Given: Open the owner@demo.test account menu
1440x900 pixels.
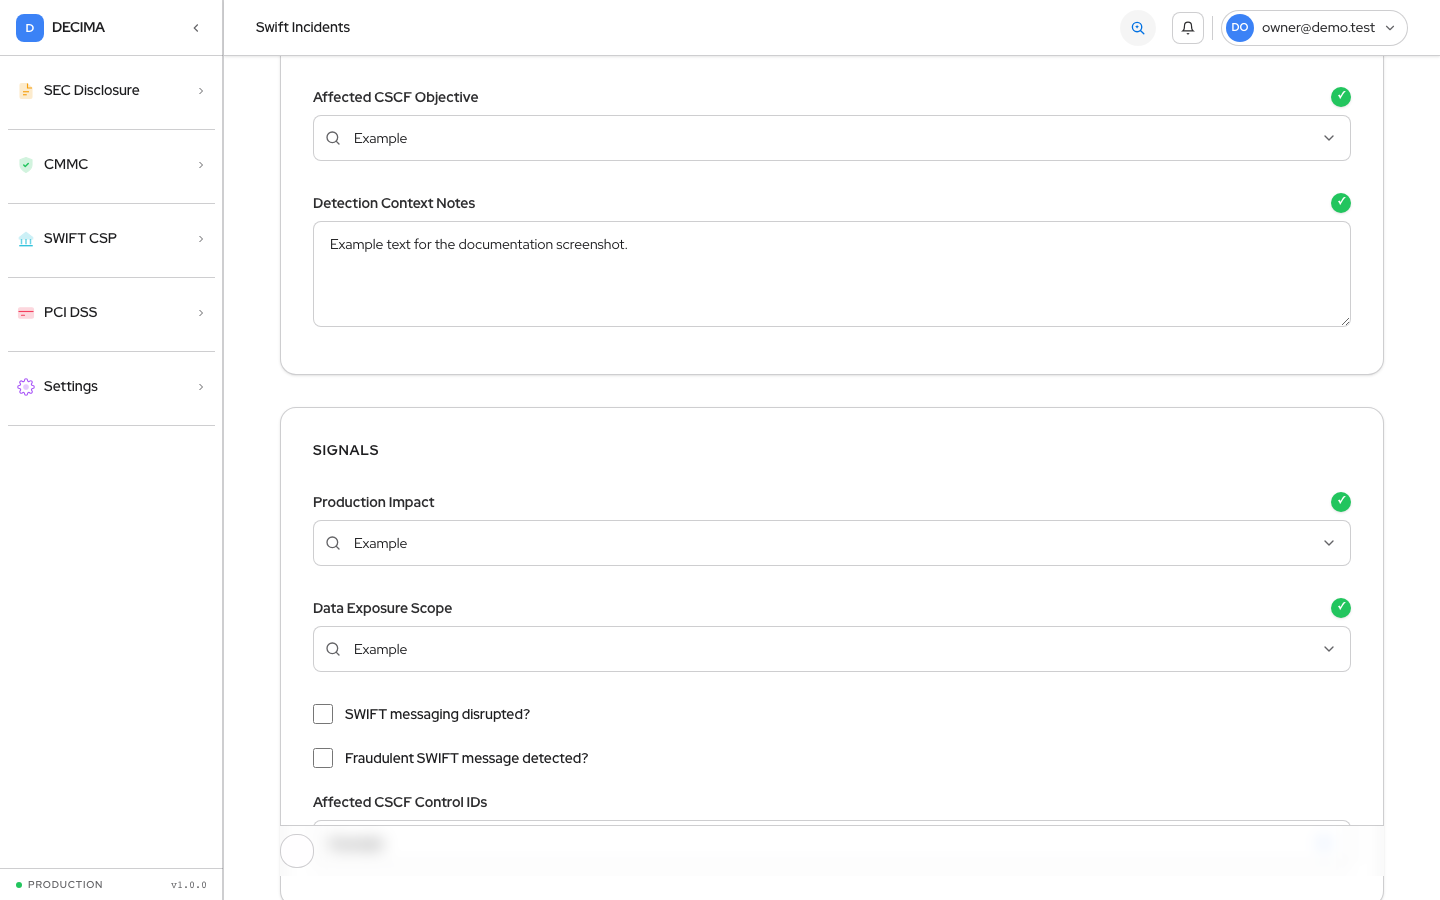Looking at the screenshot, I should click(1314, 28).
